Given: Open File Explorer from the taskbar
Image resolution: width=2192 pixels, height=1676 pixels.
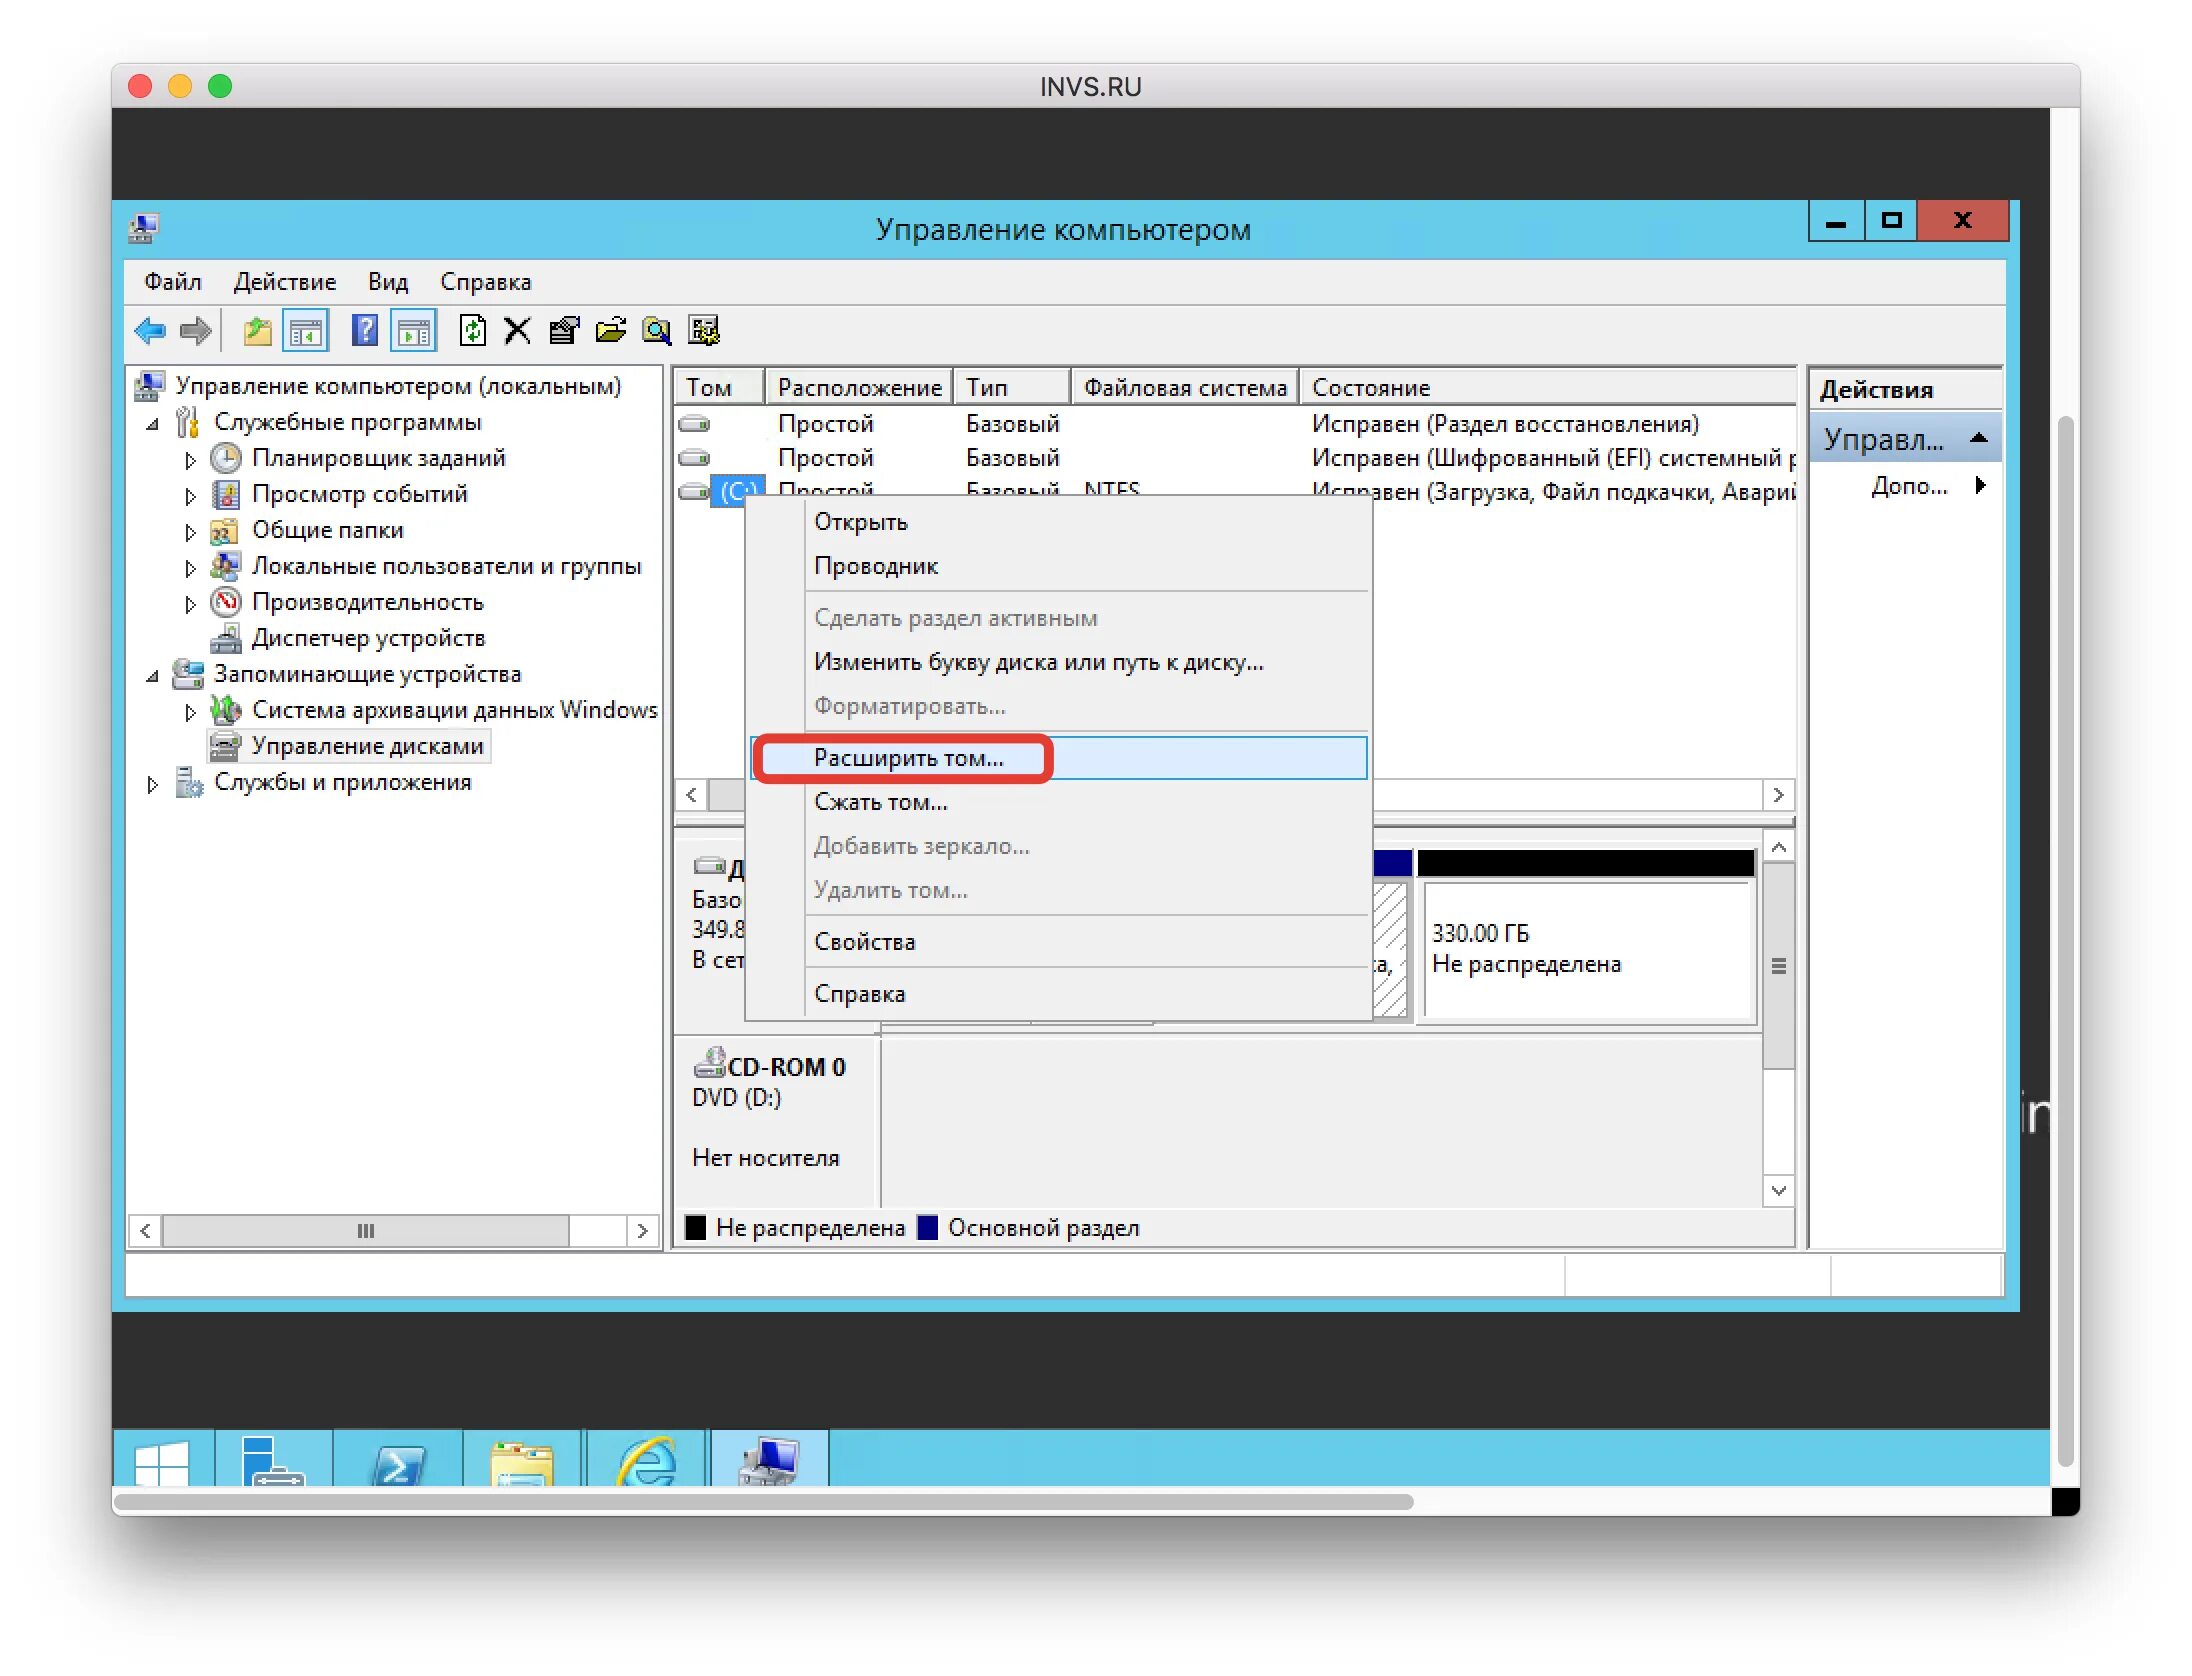Looking at the screenshot, I should pyautogui.click(x=522, y=1461).
